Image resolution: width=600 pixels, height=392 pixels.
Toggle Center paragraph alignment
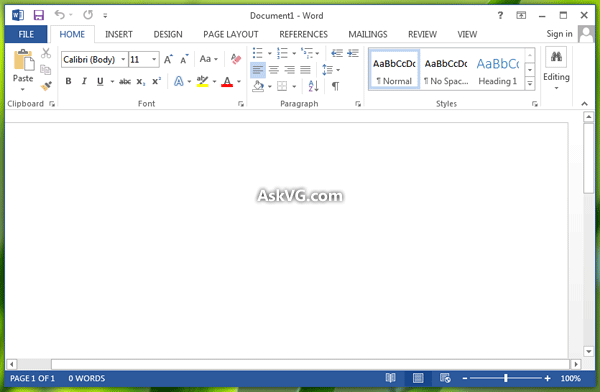click(x=274, y=70)
